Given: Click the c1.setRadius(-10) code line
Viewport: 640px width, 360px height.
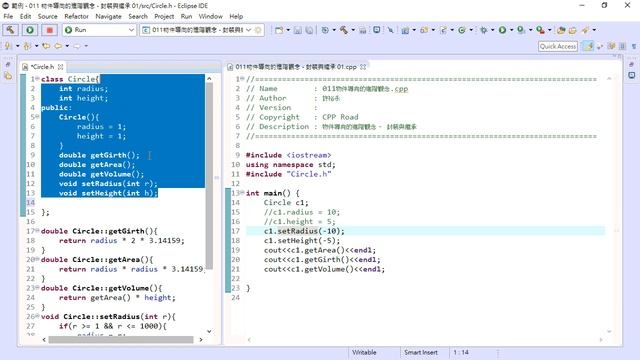Looking at the screenshot, I should click(x=304, y=231).
